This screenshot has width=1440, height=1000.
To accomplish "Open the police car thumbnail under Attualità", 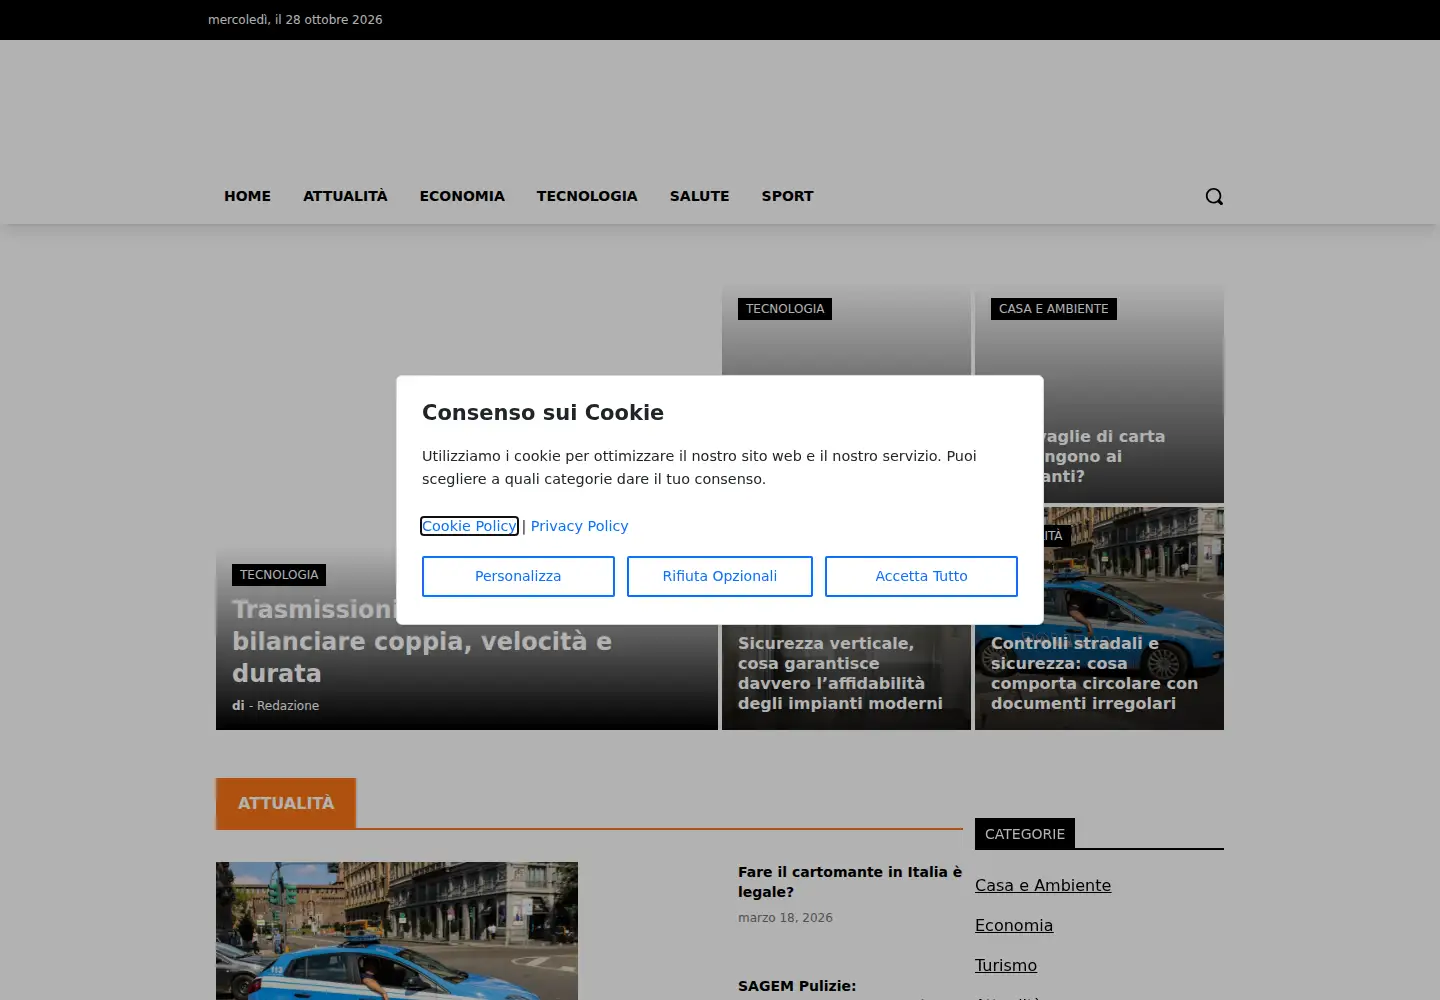I will point(397,931).
